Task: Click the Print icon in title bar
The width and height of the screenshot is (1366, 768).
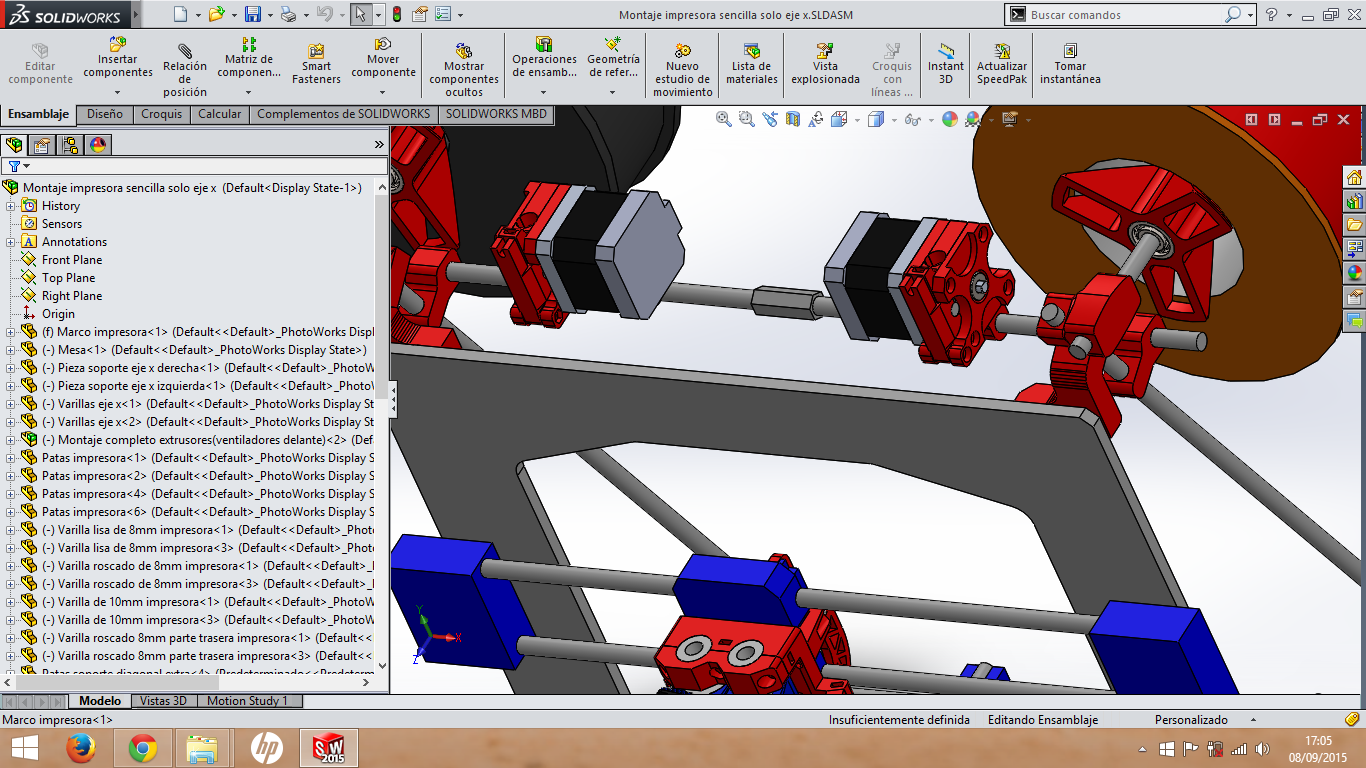Action: (x=288, y=14)
